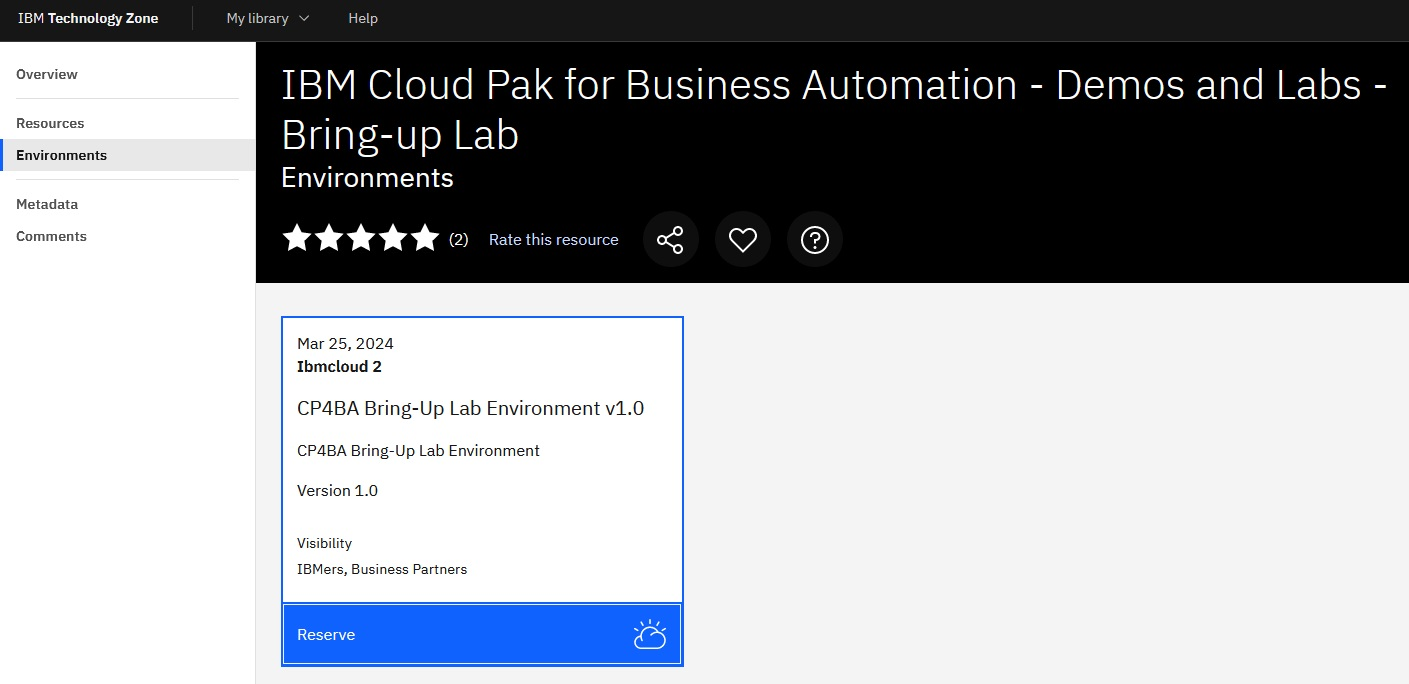Click the Version 1.0 text

(337, 490)
